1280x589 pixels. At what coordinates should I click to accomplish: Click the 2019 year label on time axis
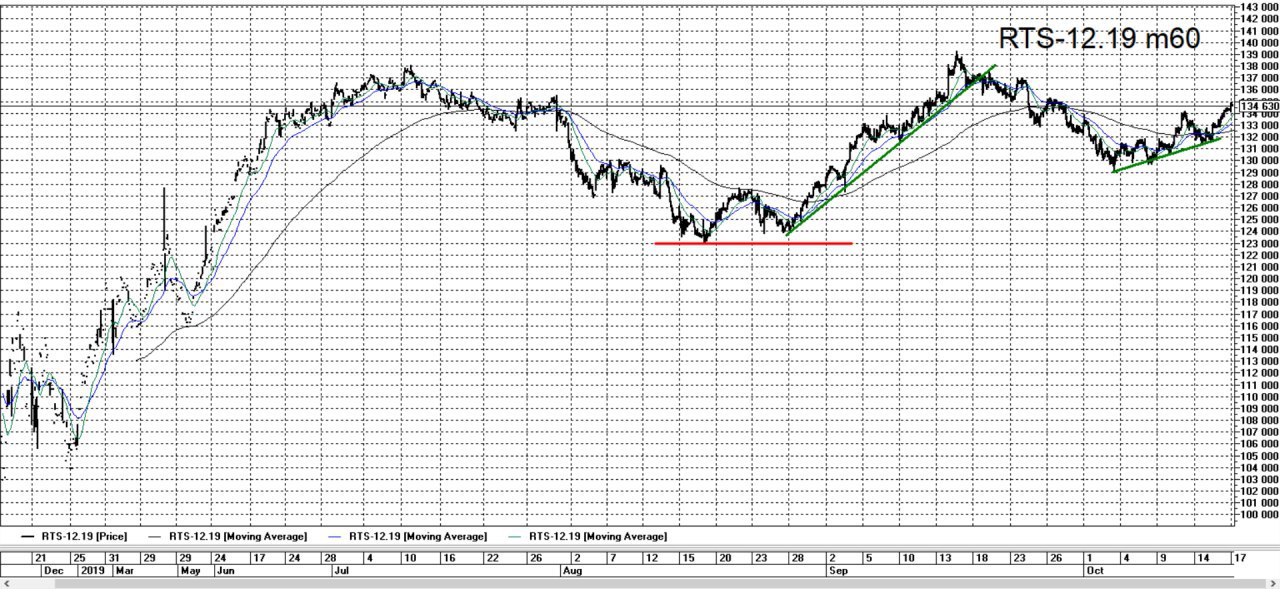click(93, 571)
